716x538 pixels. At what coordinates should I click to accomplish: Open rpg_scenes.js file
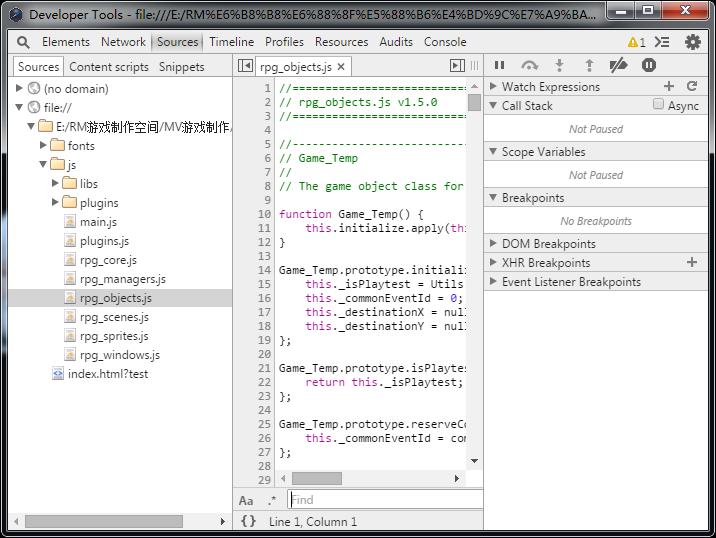tap(114, 317)
